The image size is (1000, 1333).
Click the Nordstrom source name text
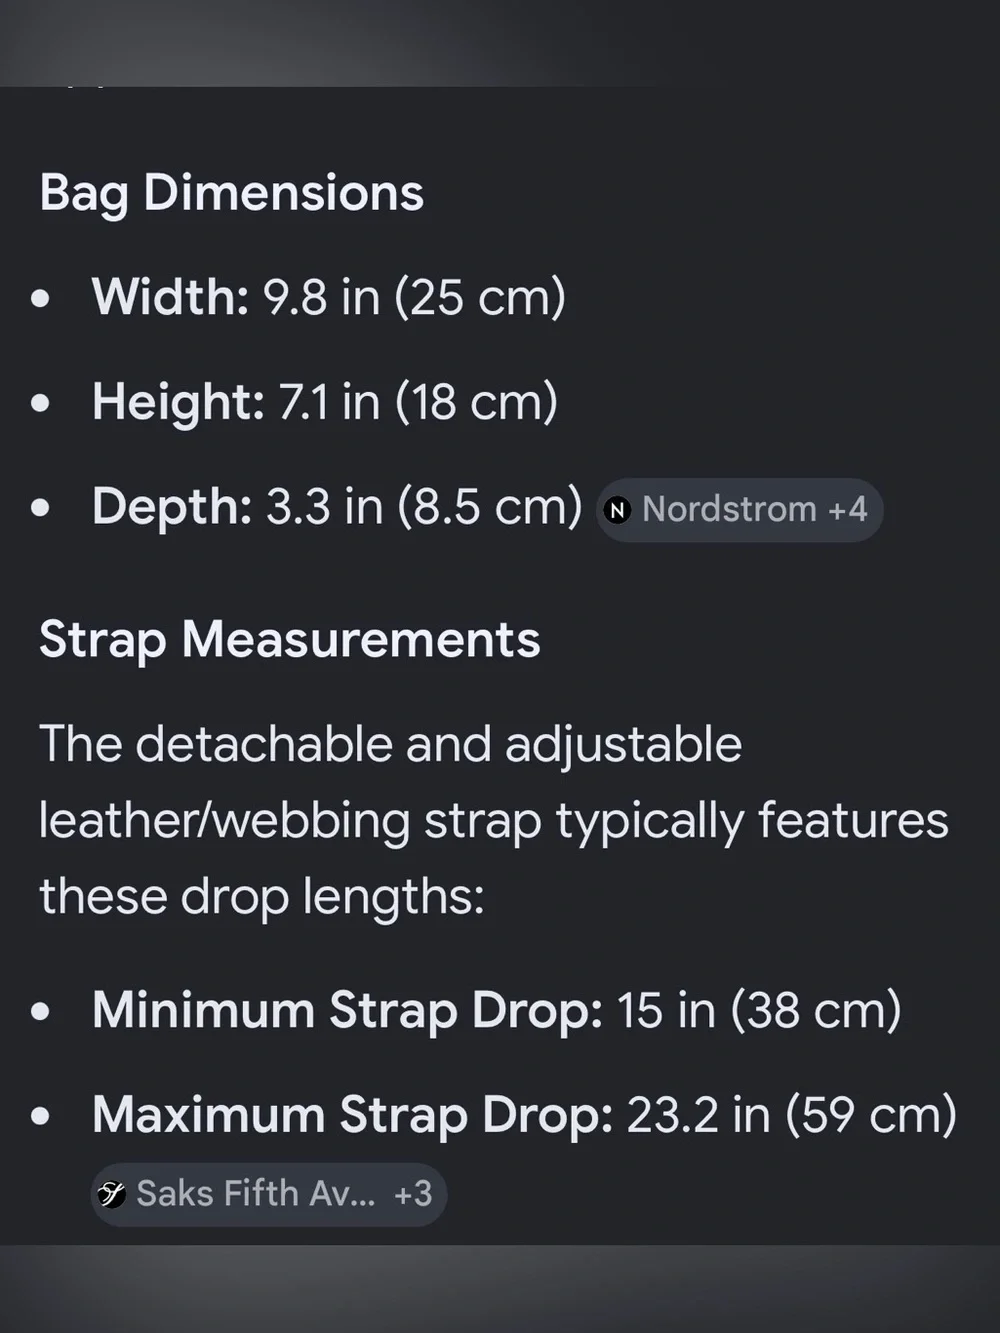coord(729,510)
